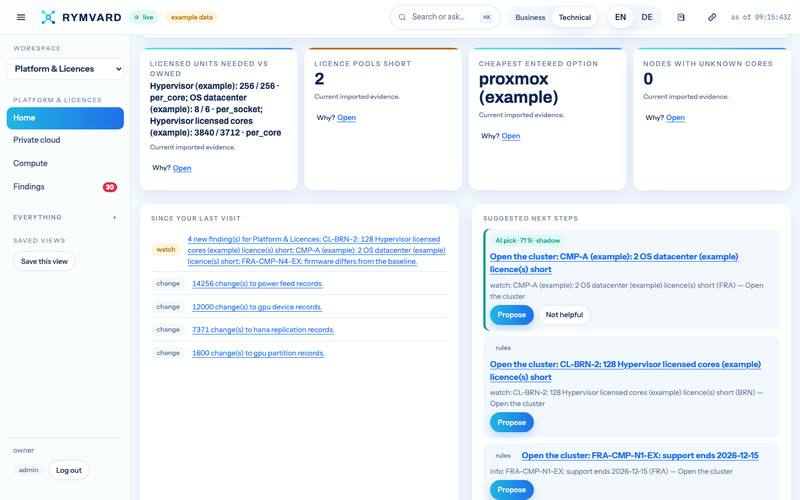Select DE language

pos(647,17)
